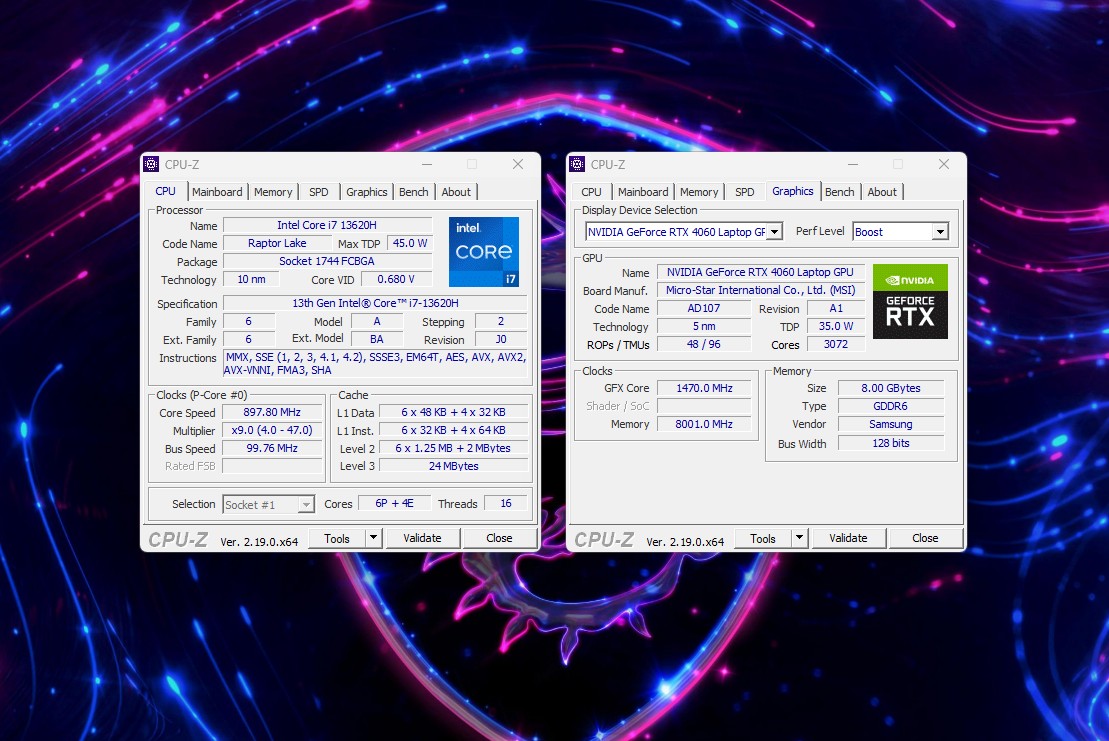
Task: Click Close button in left CPU-Z window
Action: point(499,538)
